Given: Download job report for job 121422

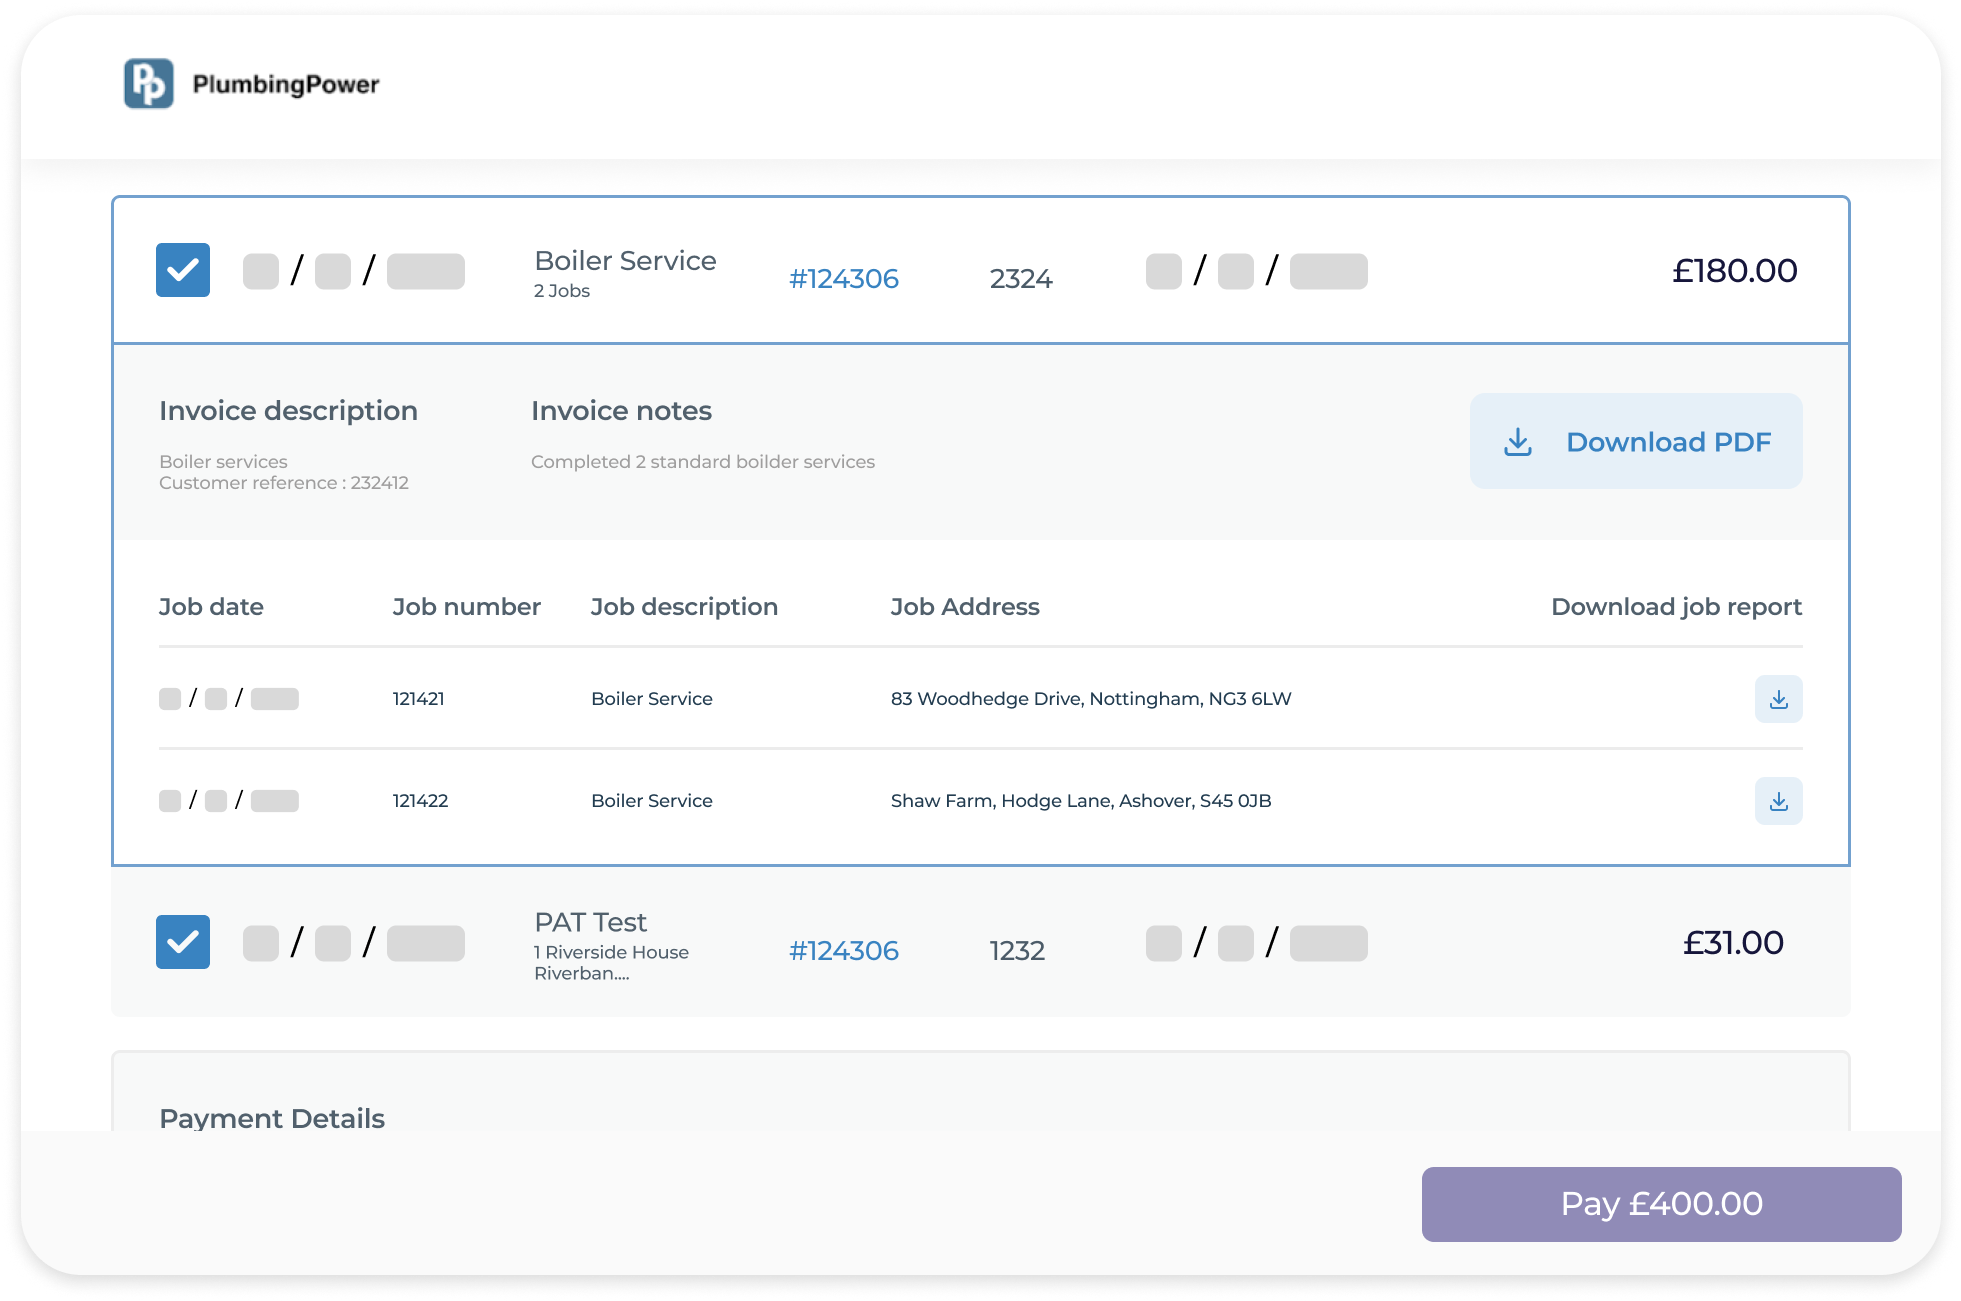Looking at the screenshot, I should point(1778,801).
